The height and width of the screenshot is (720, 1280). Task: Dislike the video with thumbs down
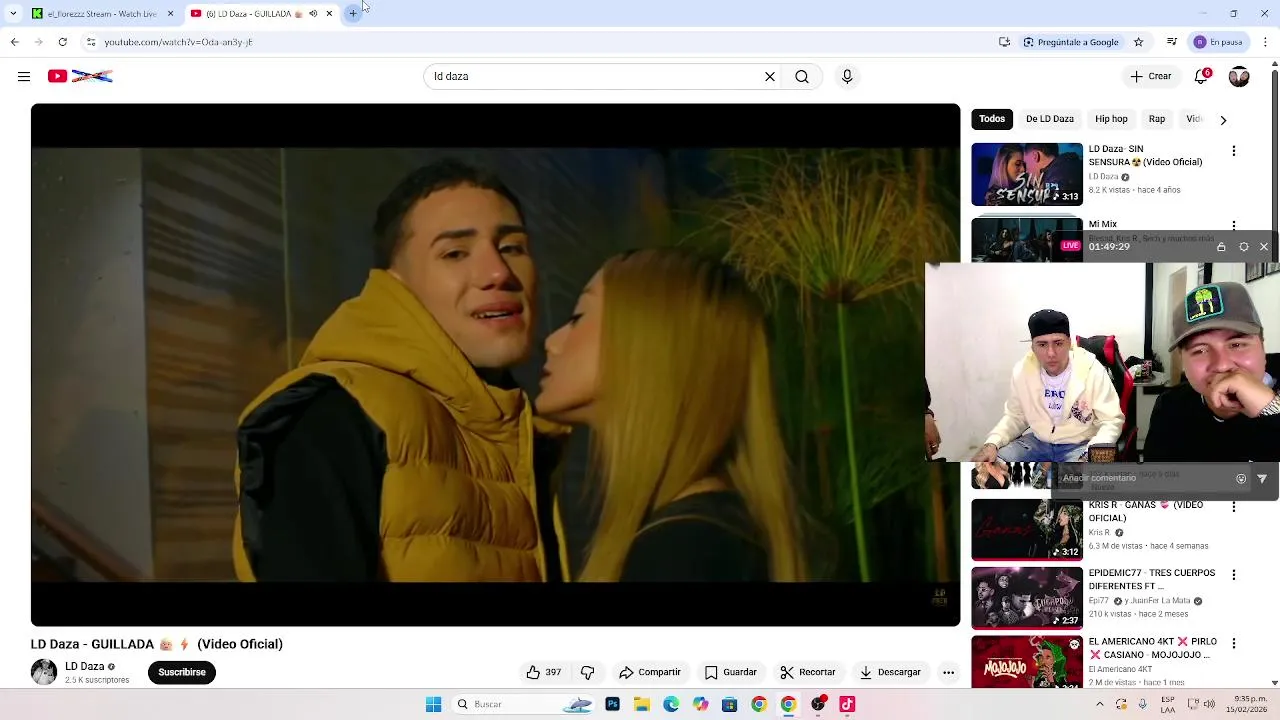pyautogui.click(x=587, y=672)
